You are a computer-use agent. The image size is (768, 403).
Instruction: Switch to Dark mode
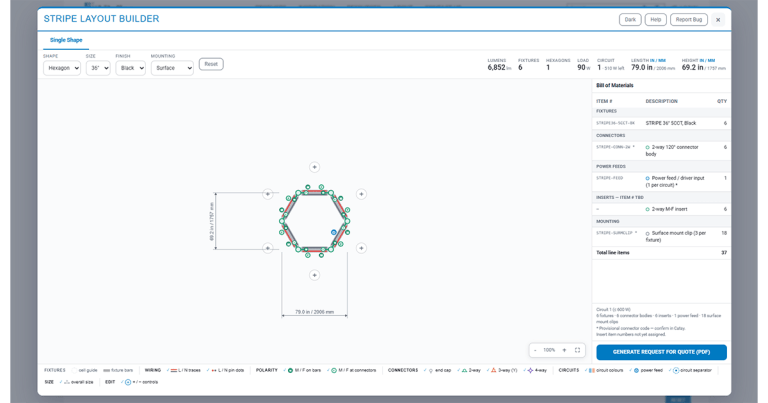[x=630, y=20]
